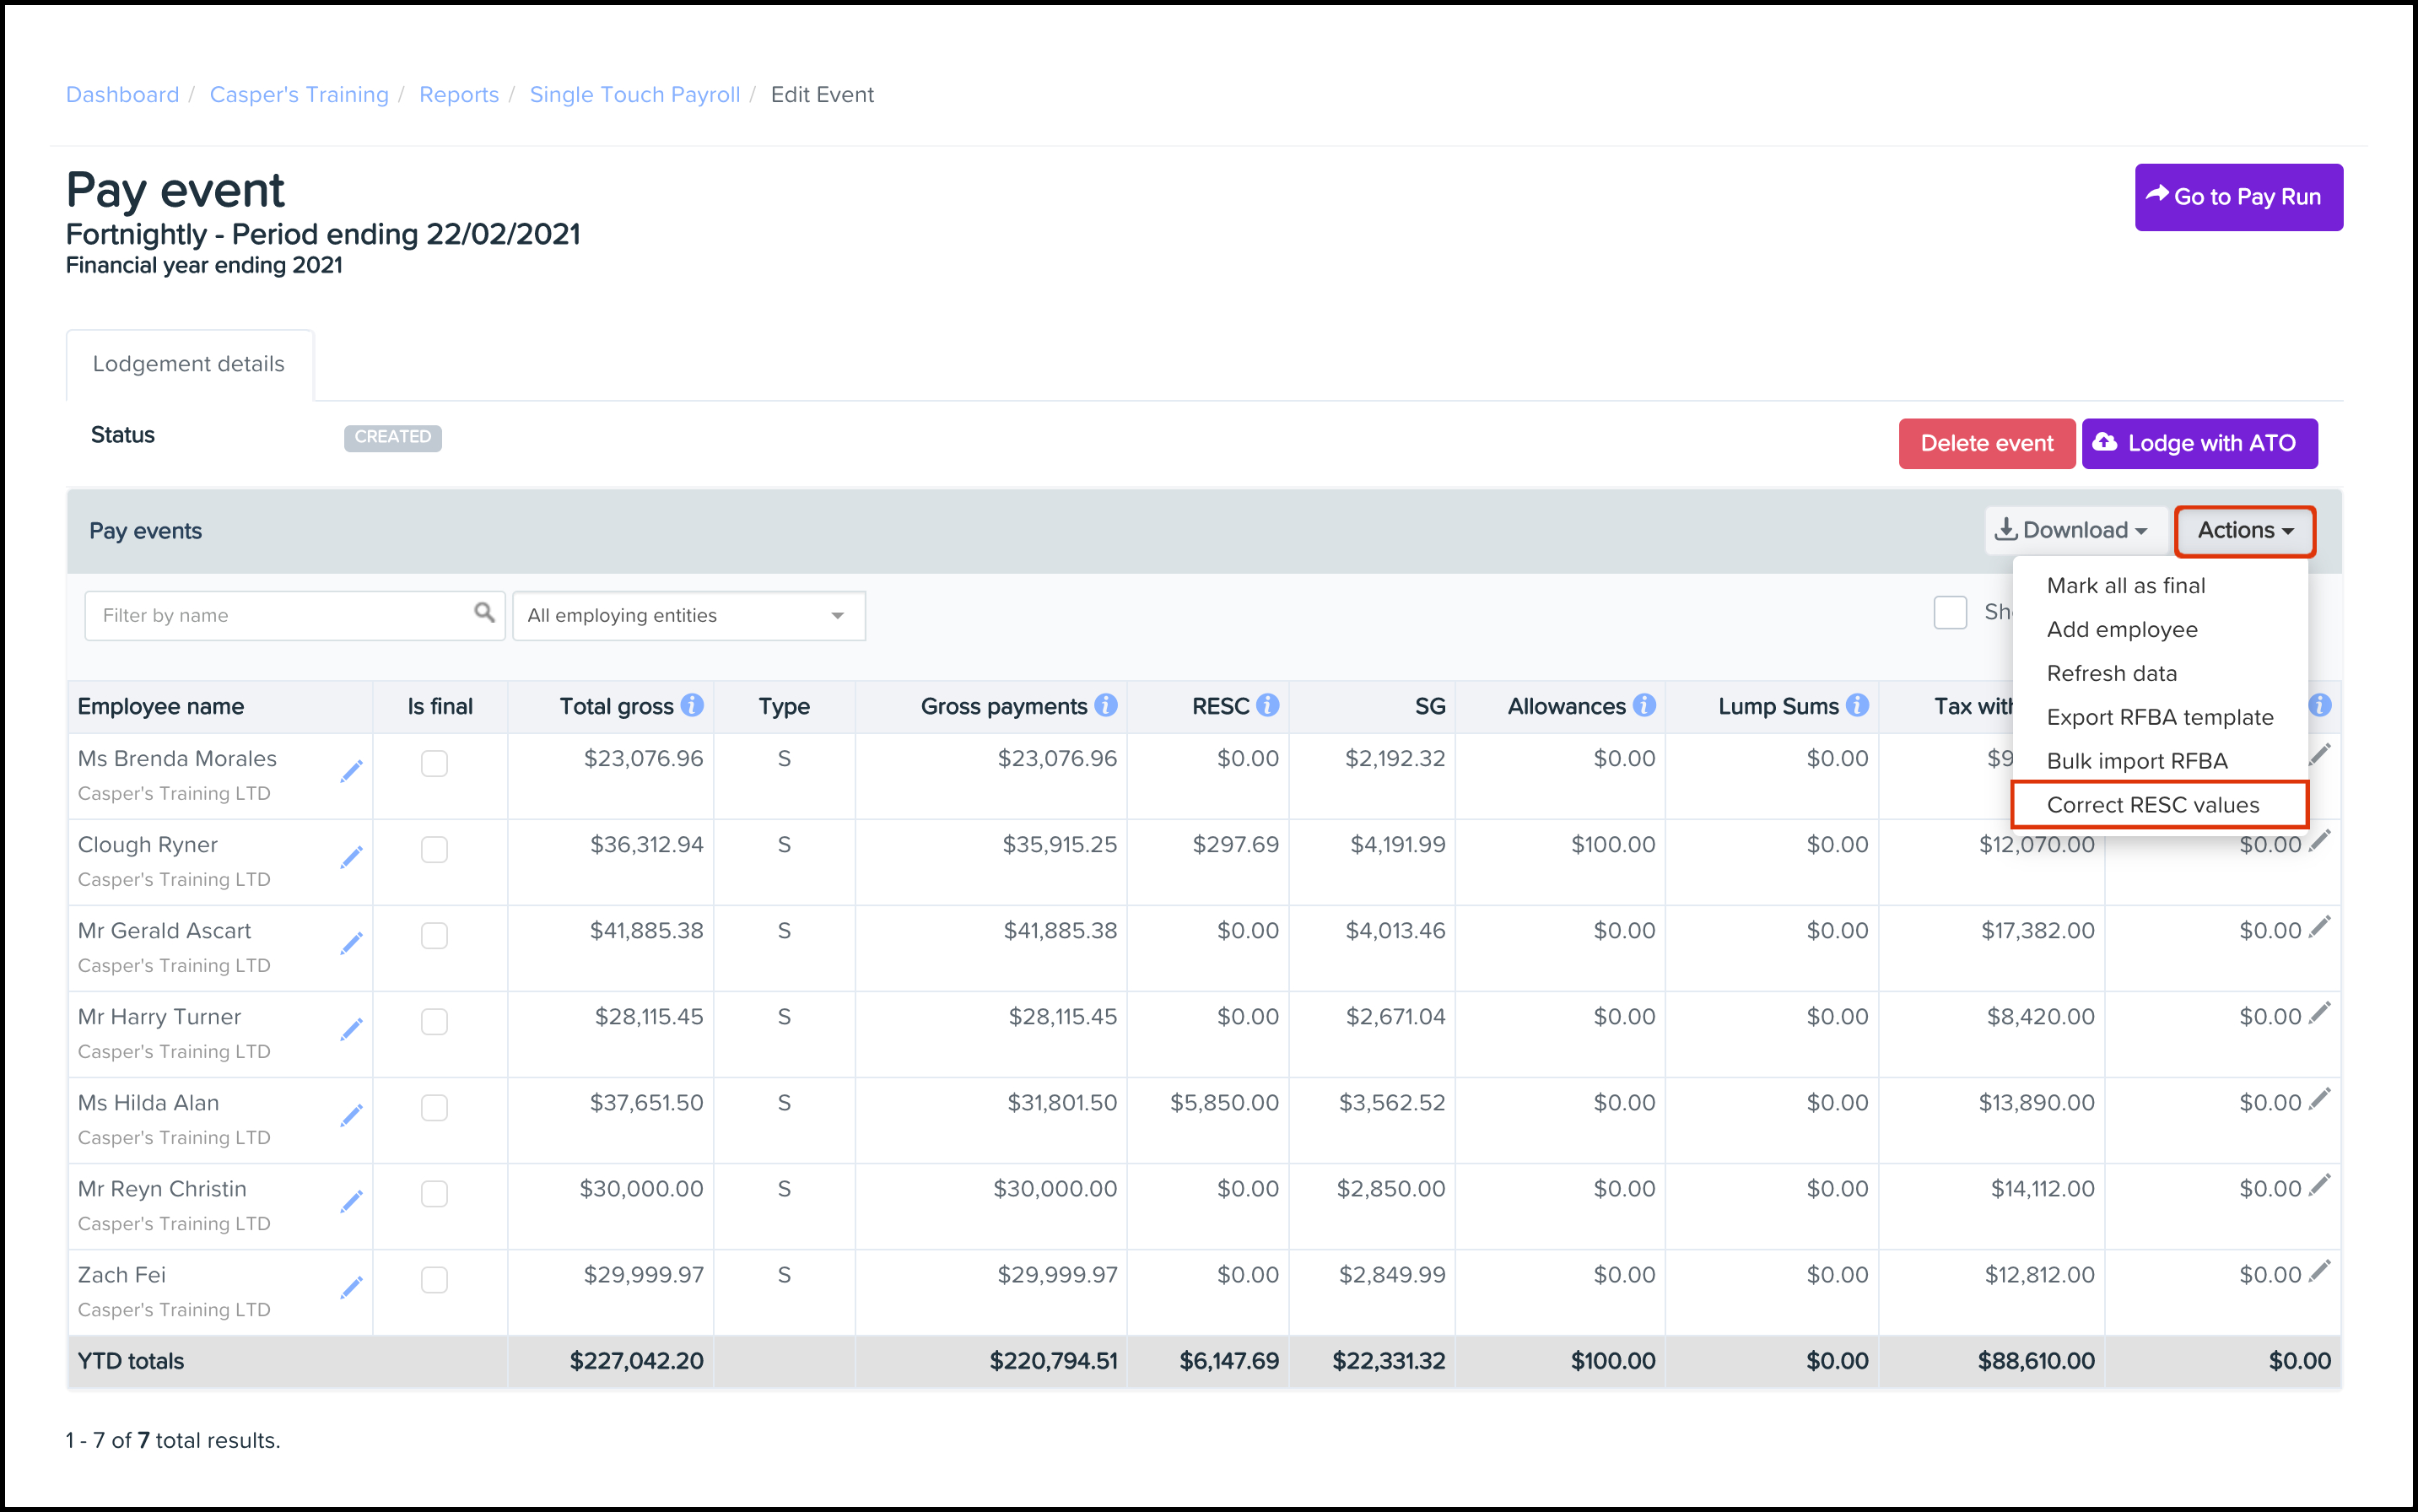Click the search magnifier in the name filter
This screenshot has height=1512, width=2418.
(x=484, y=612)
